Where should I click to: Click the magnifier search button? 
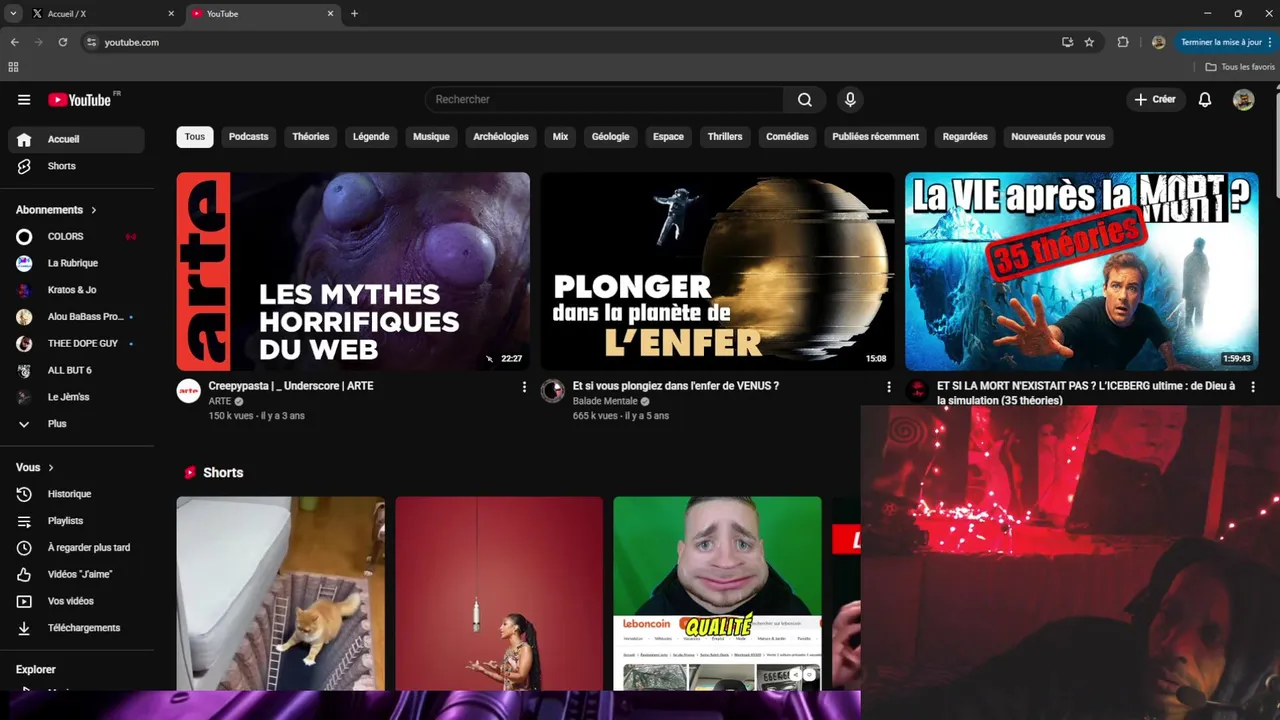(805, 99)
